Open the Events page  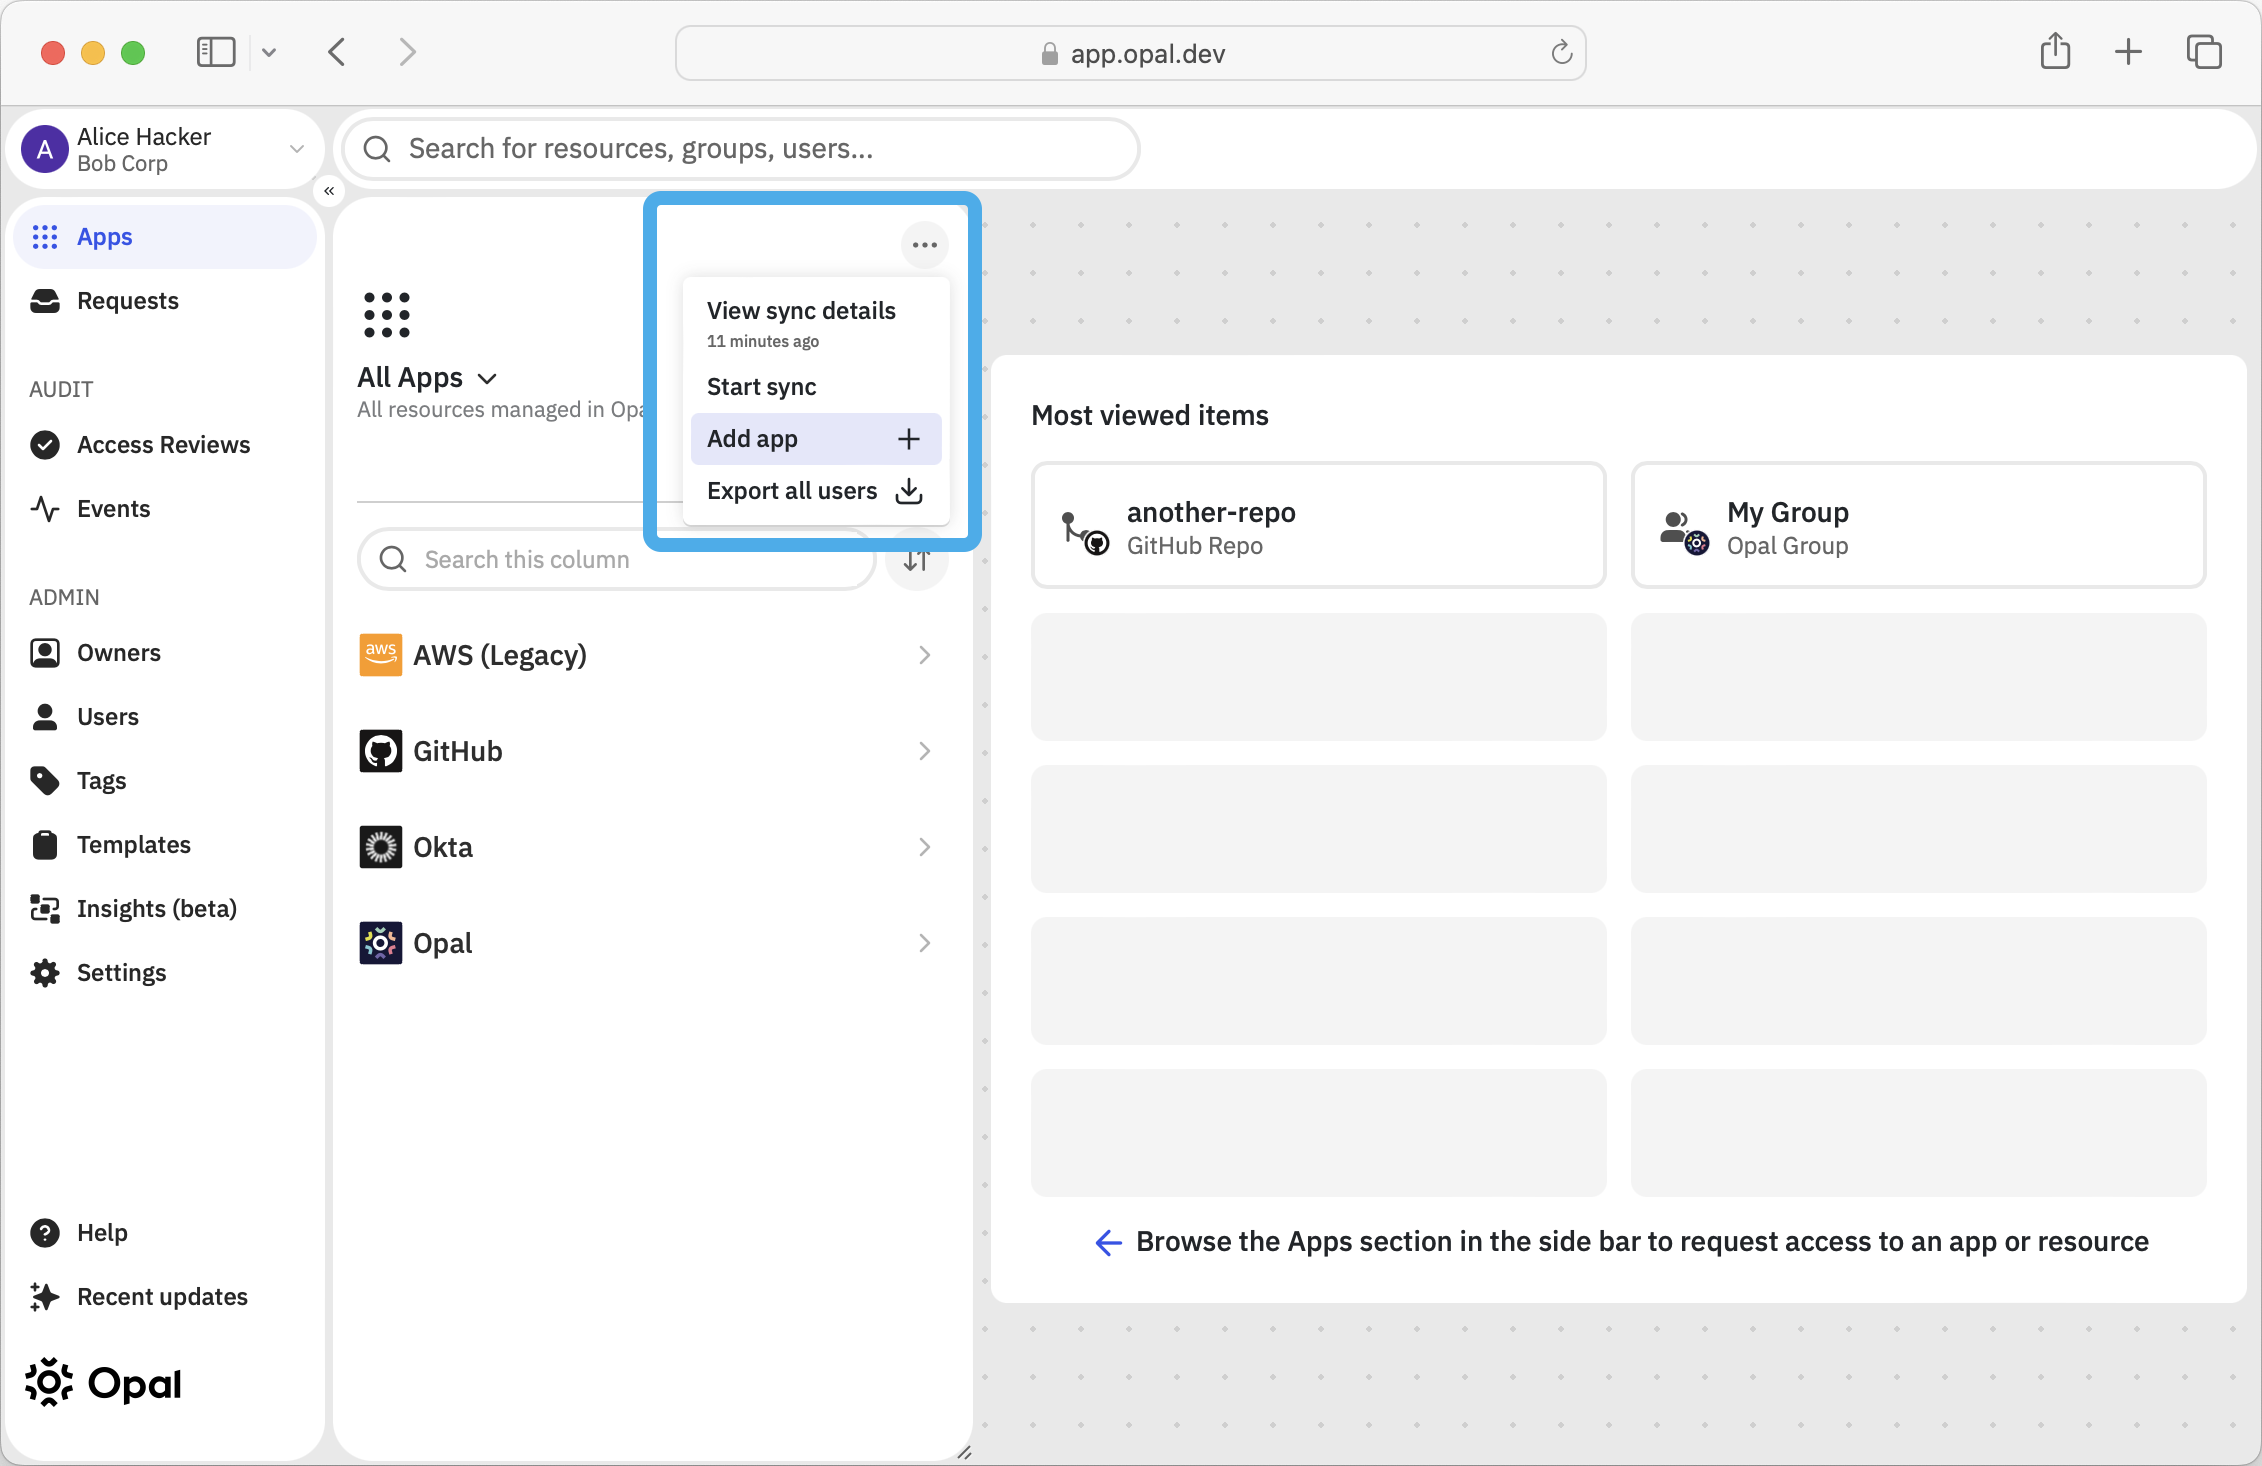tap(165, 509)
